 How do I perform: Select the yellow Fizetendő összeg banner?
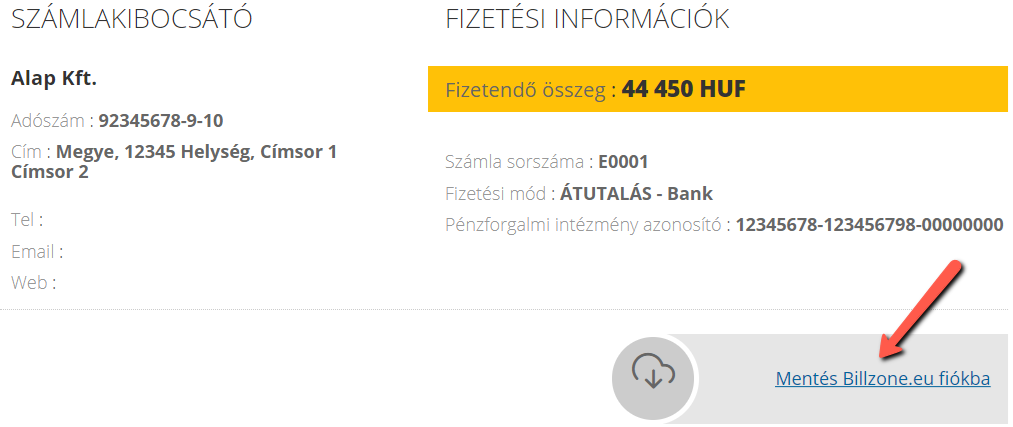click(x=717, y=89)
